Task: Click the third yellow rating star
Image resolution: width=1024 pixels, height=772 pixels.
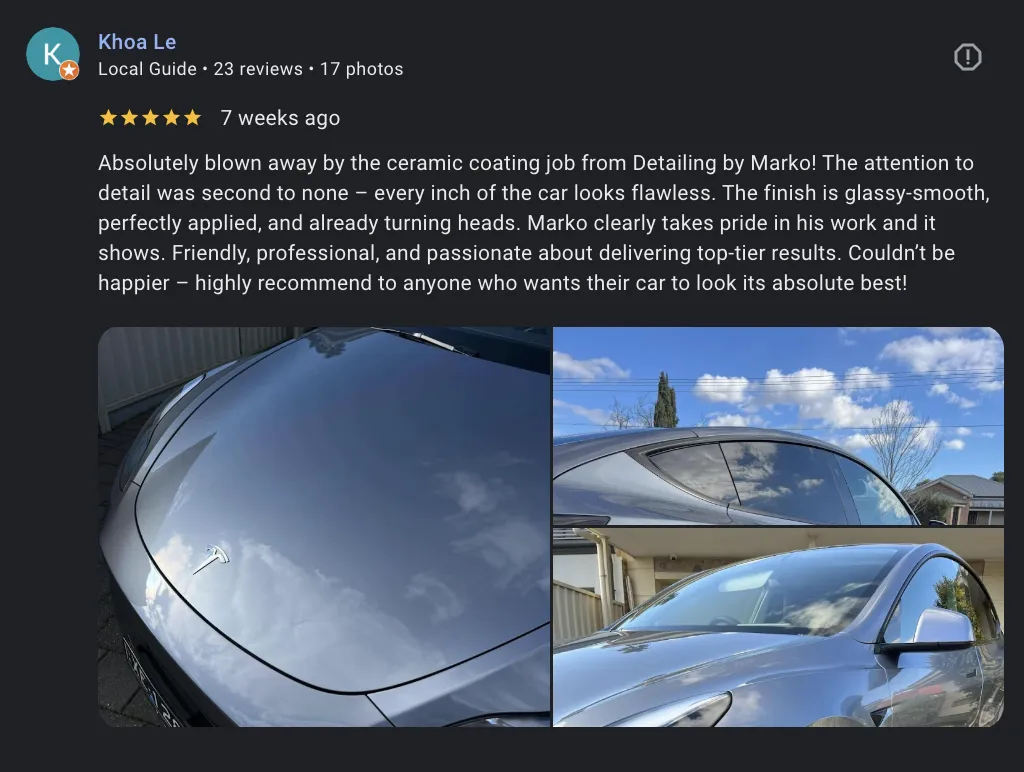Action: point(150,118)
